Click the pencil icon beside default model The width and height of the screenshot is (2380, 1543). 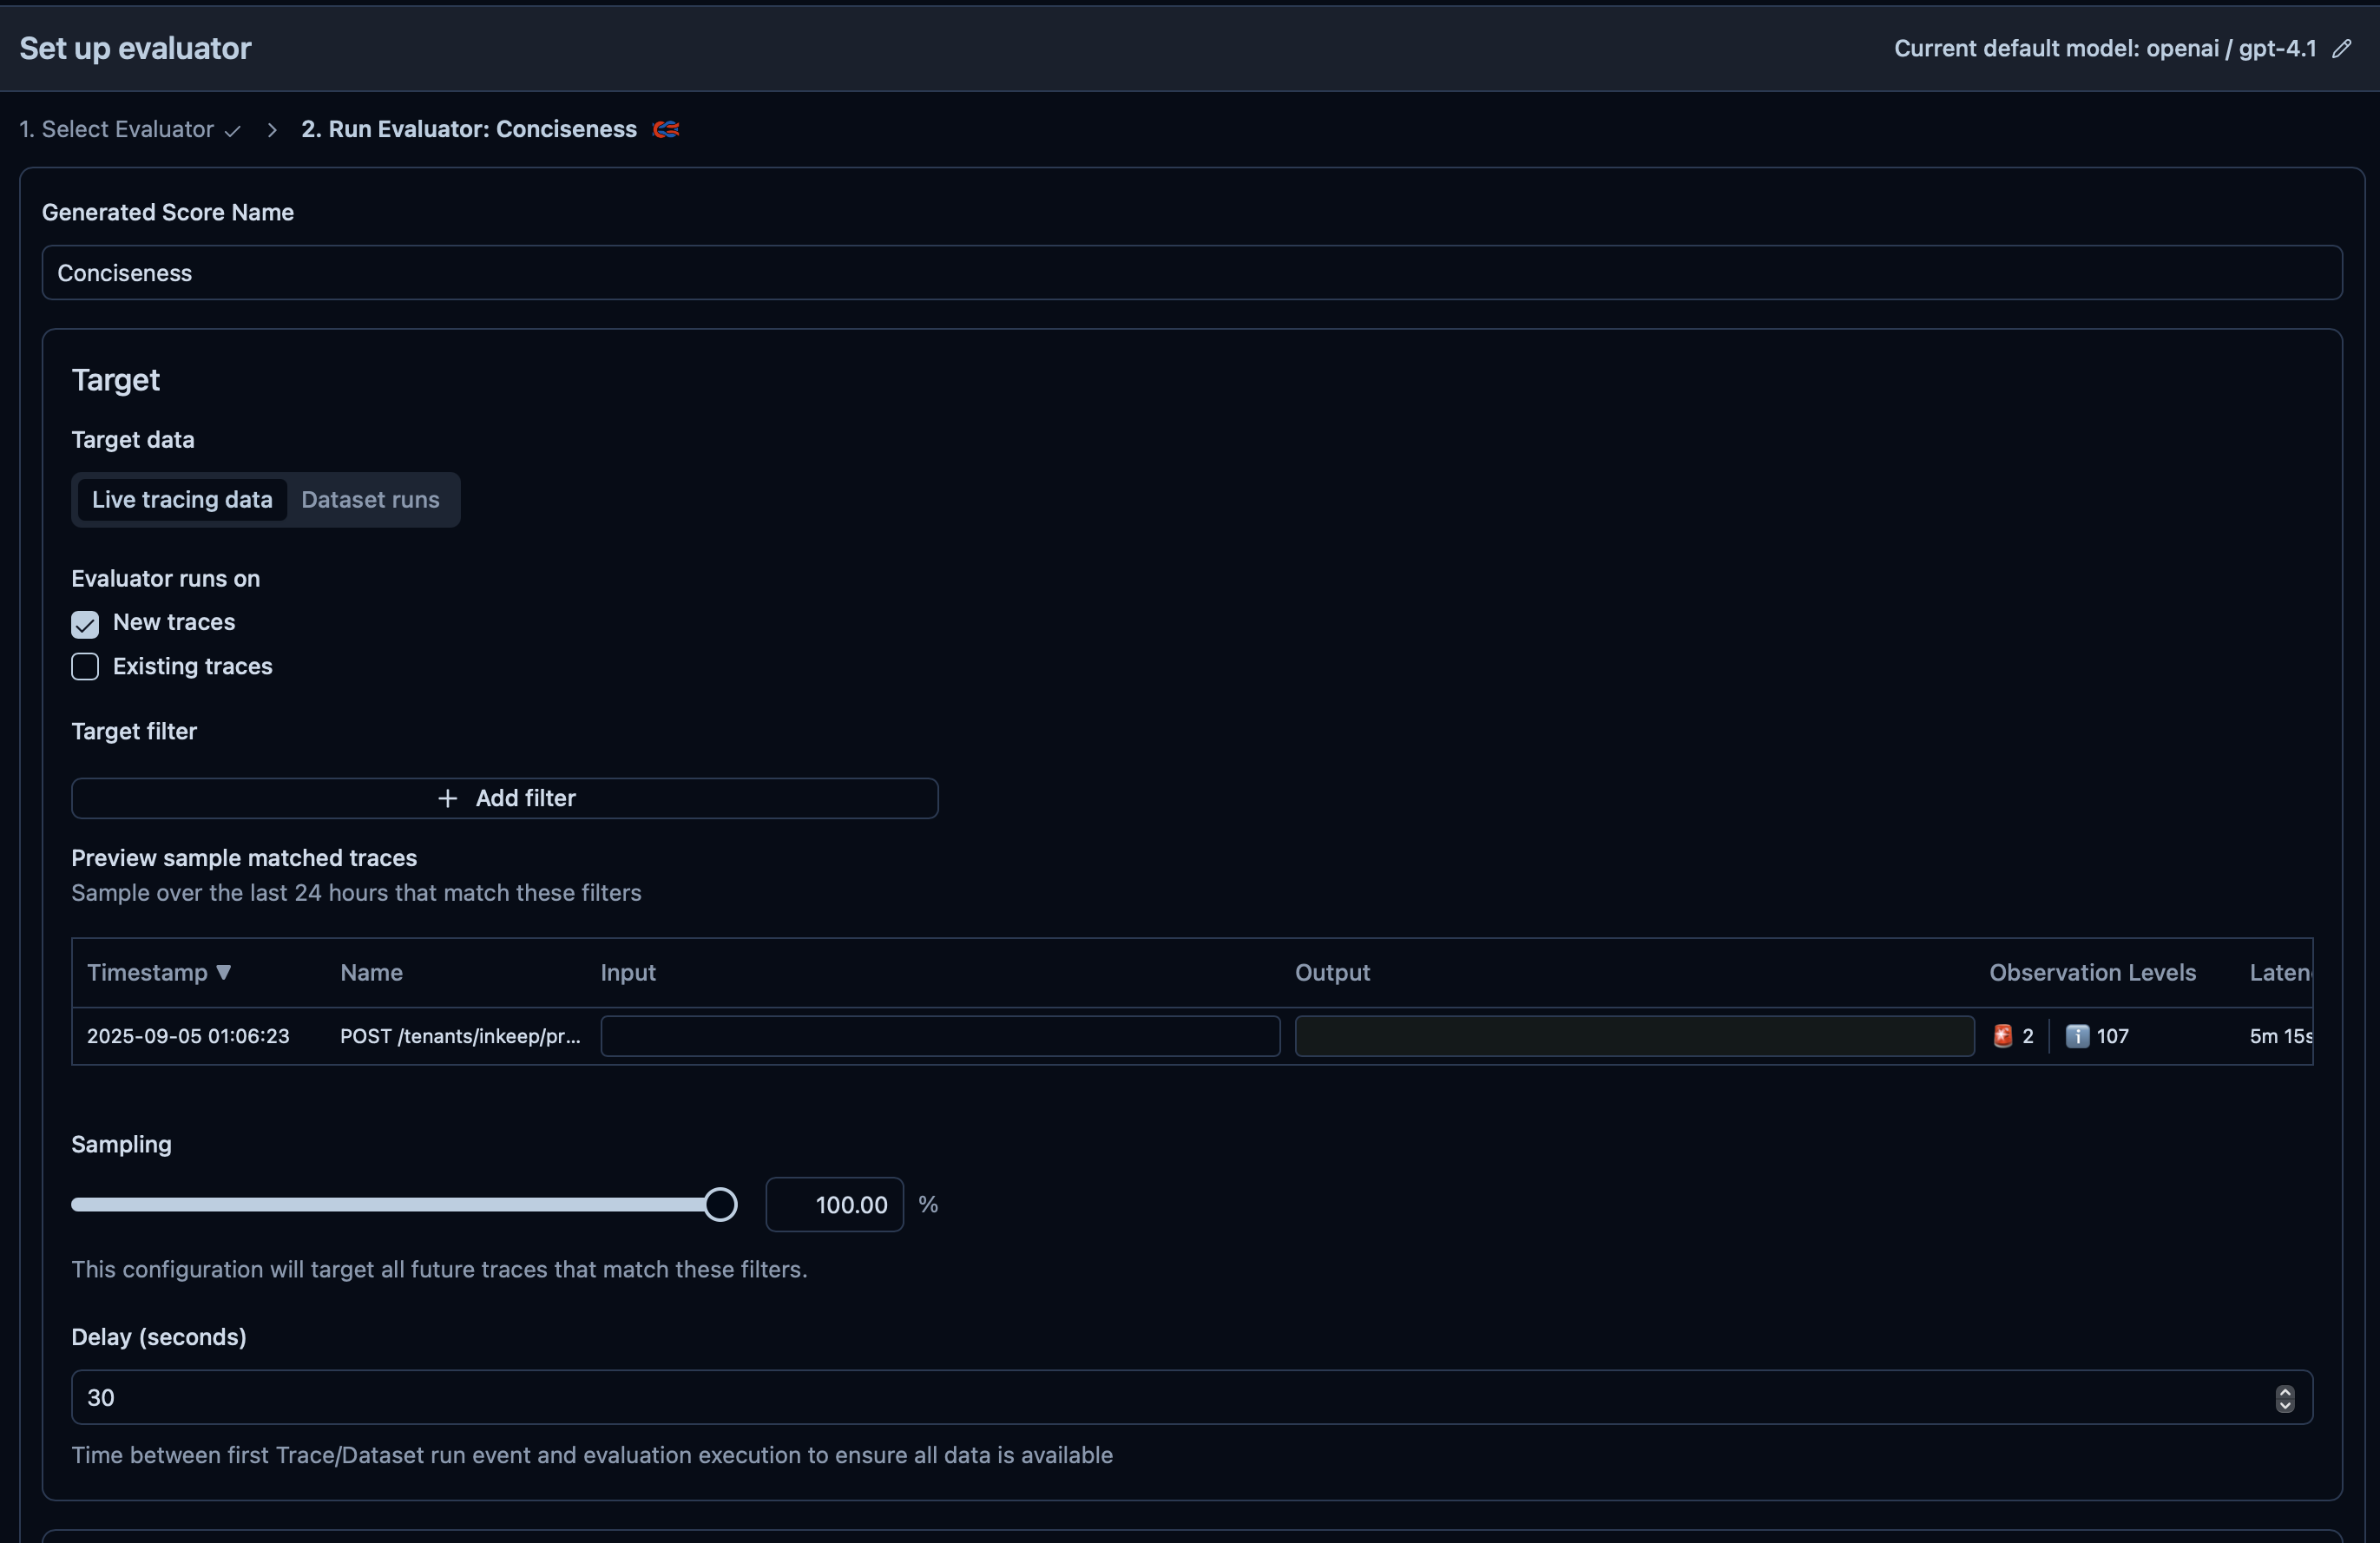pos(2341,49)
